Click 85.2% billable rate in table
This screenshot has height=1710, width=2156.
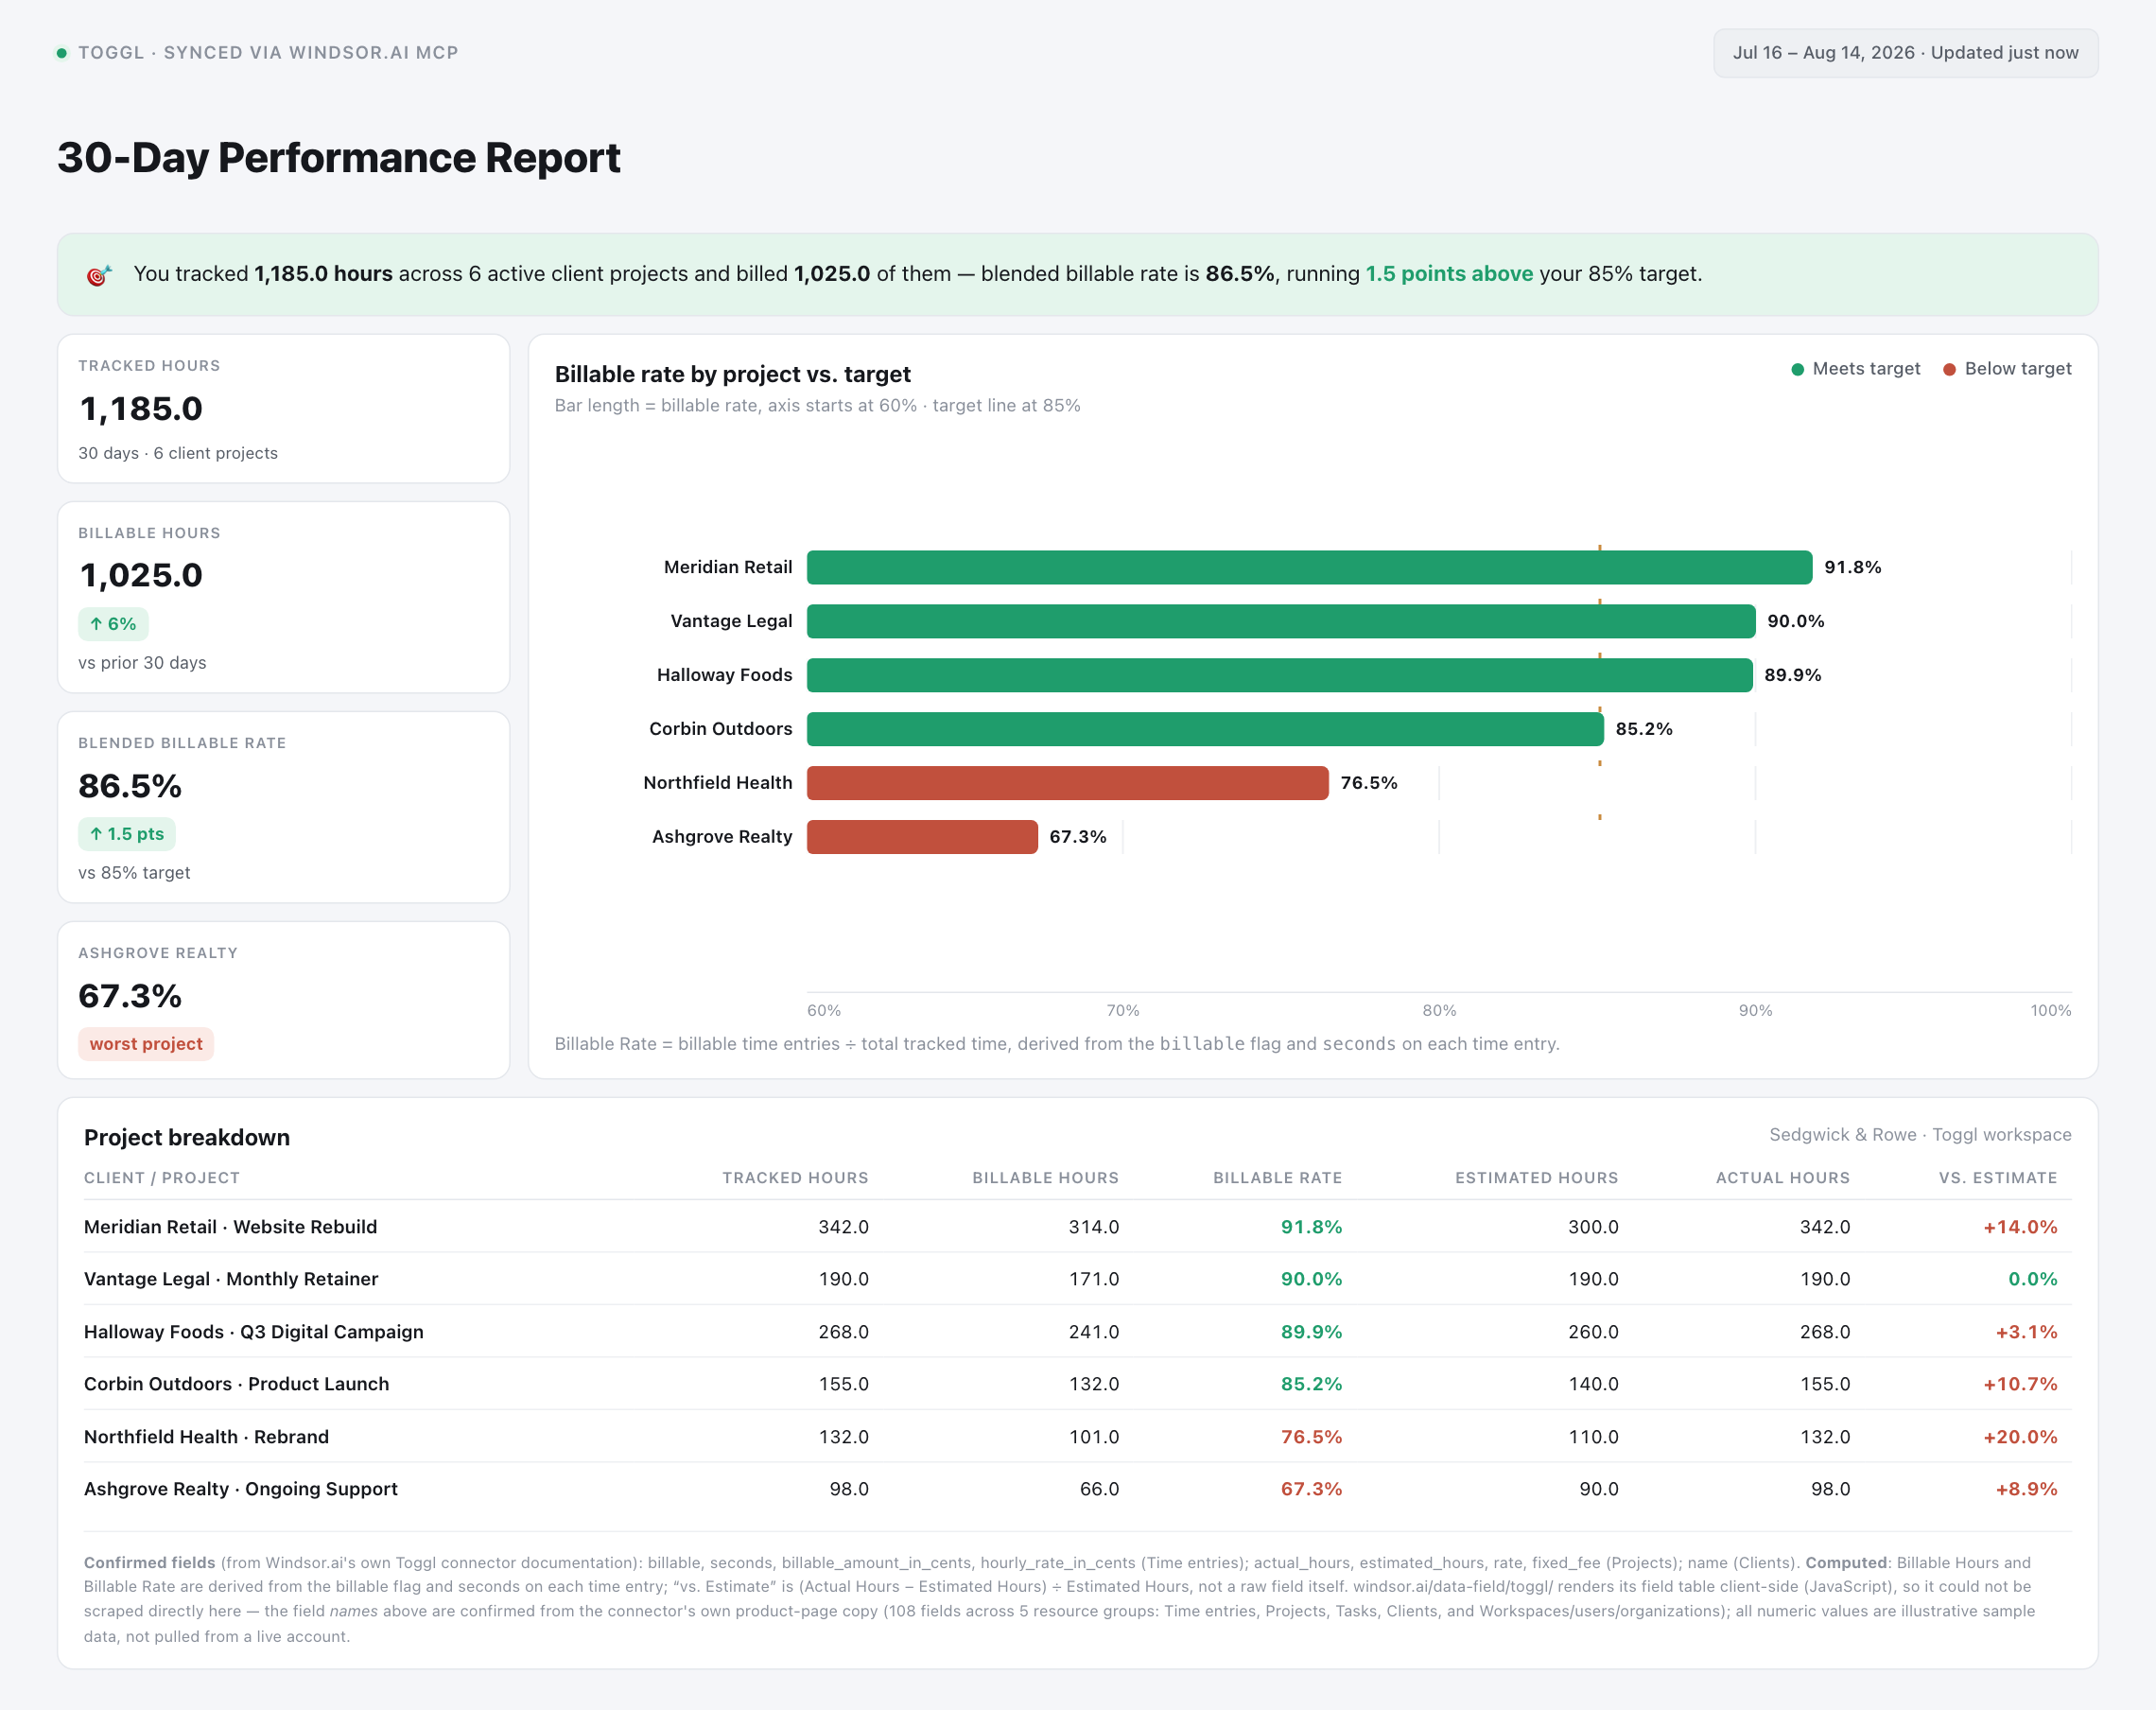coord(1311,1384)
